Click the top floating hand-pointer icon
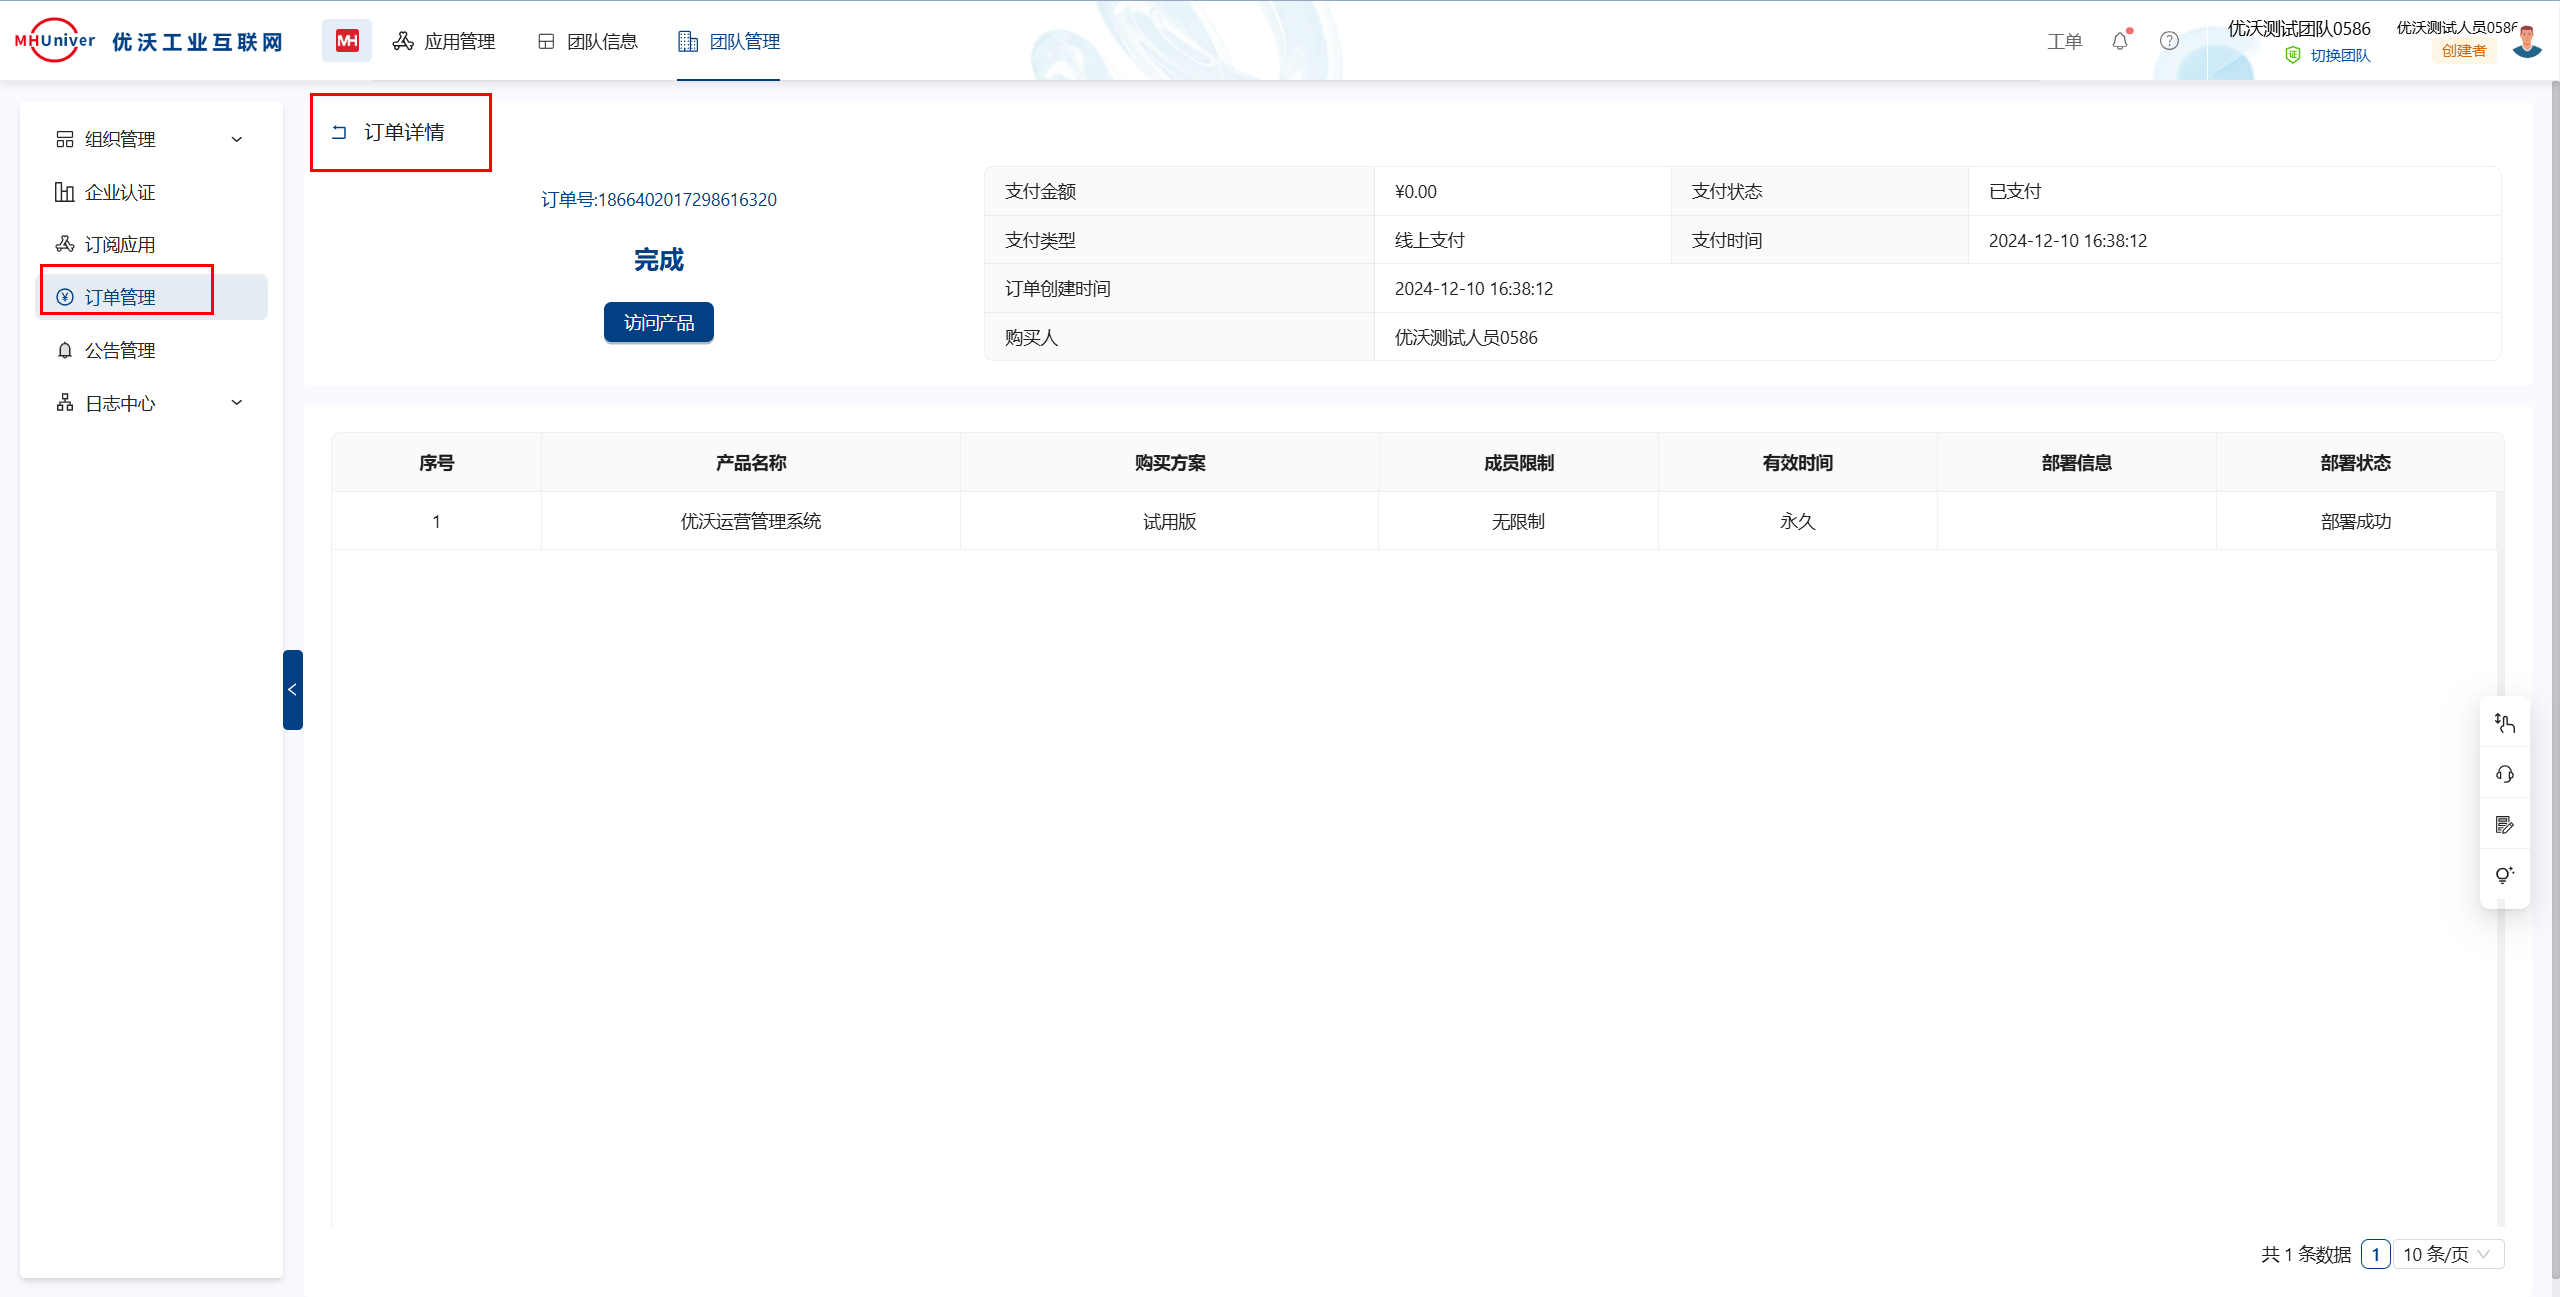Screen dimensions: 2560x1297 click(2504, 723)
